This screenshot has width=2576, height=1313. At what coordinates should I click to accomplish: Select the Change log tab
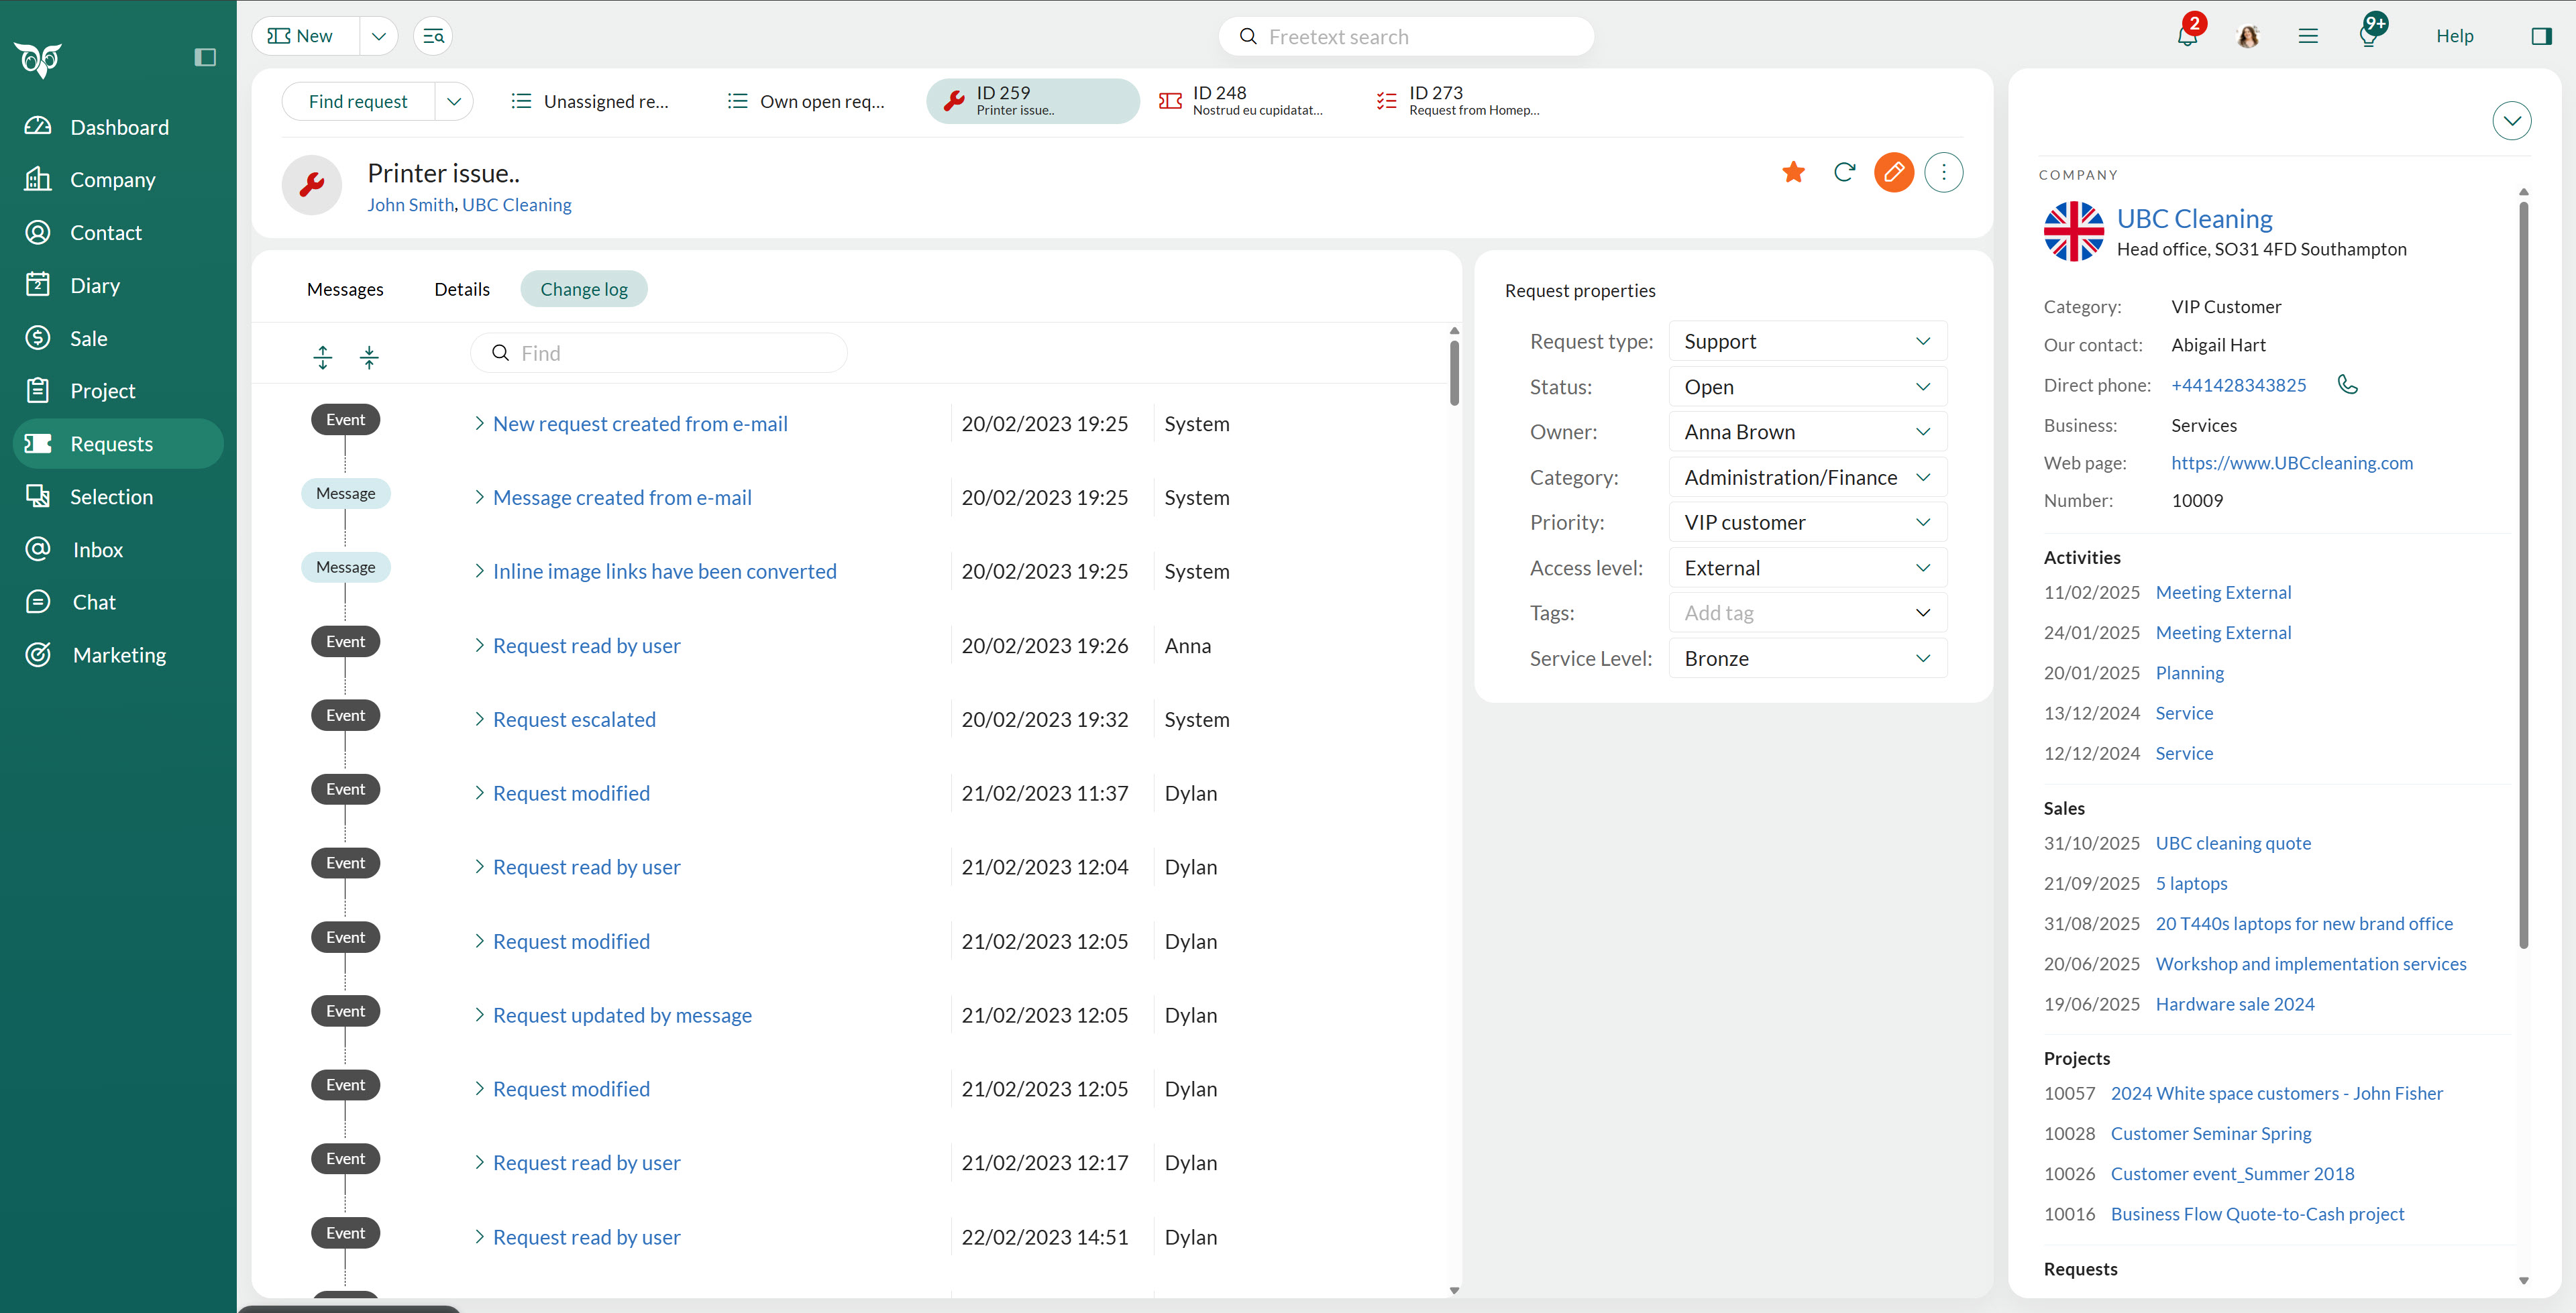(x=584, y=289)
